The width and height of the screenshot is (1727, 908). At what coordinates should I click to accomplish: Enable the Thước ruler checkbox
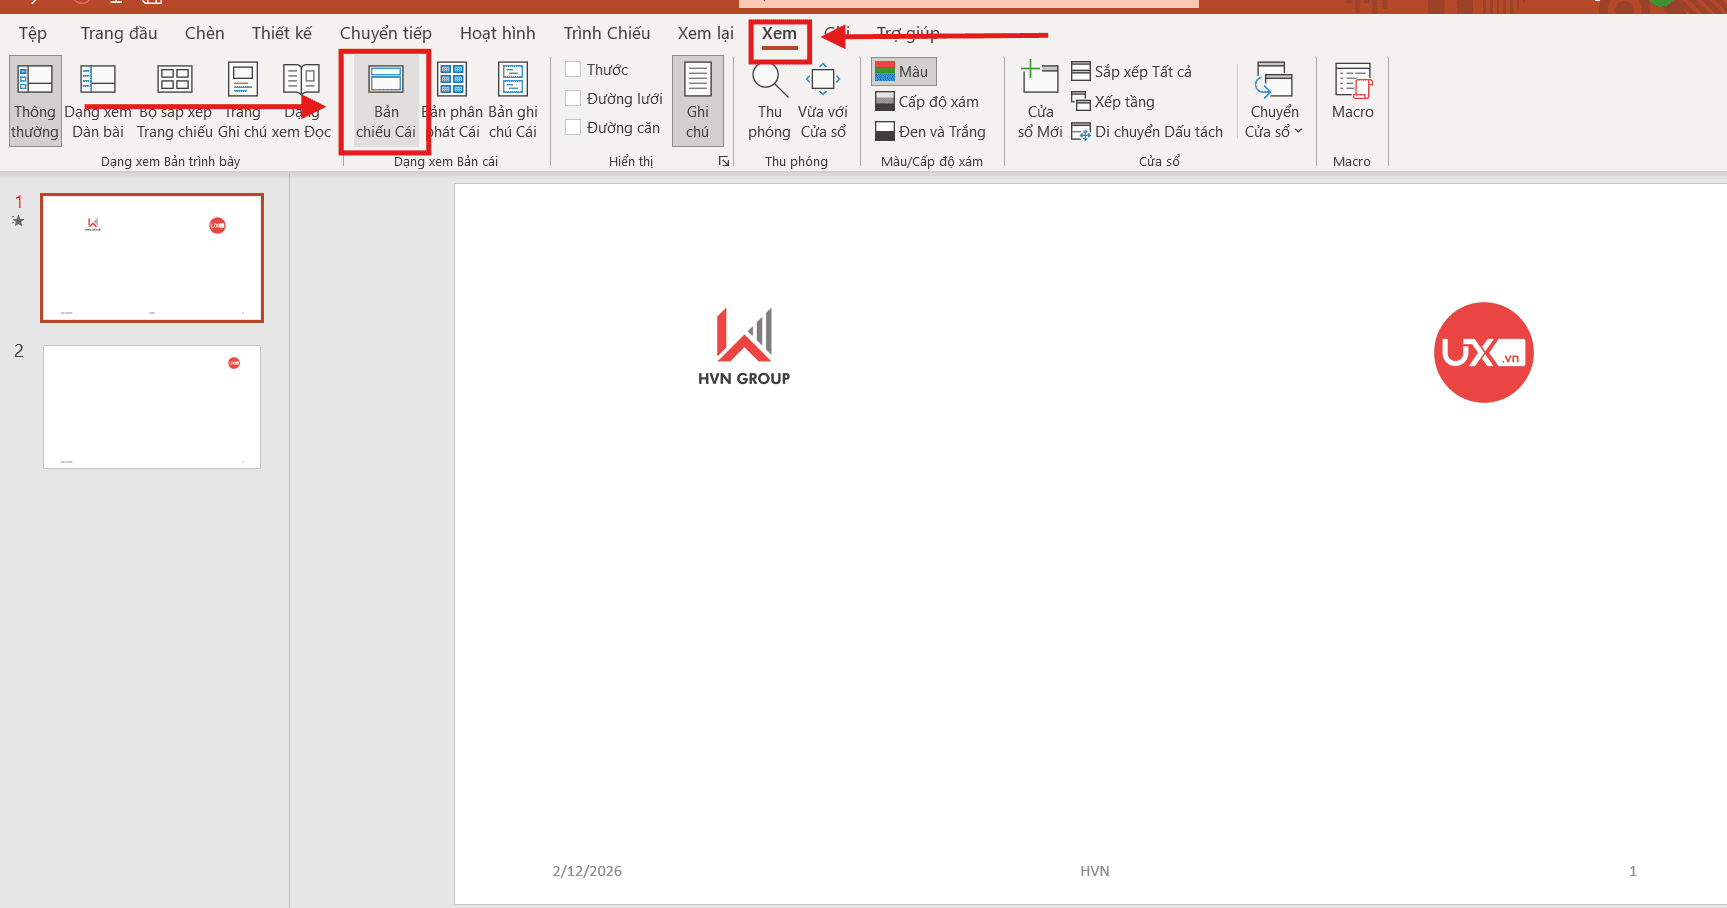(574, 70)
